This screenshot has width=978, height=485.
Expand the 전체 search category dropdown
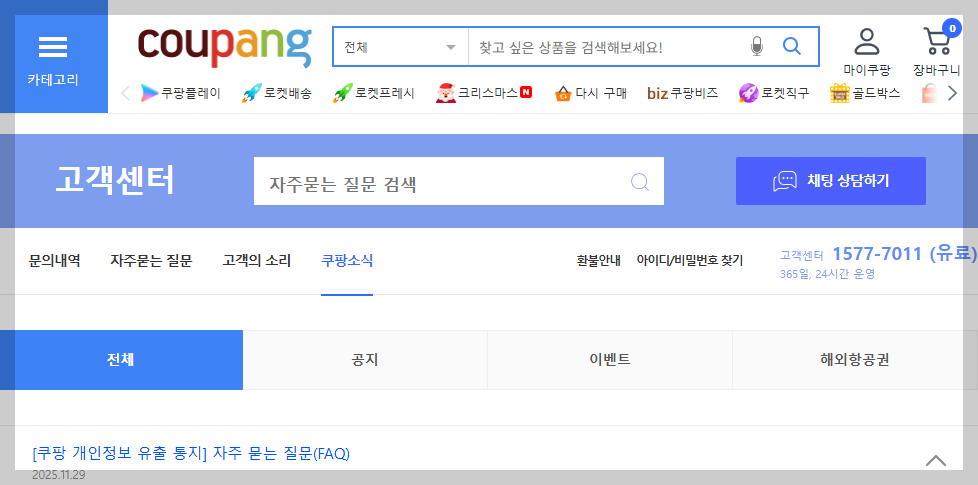click(400, 47)
